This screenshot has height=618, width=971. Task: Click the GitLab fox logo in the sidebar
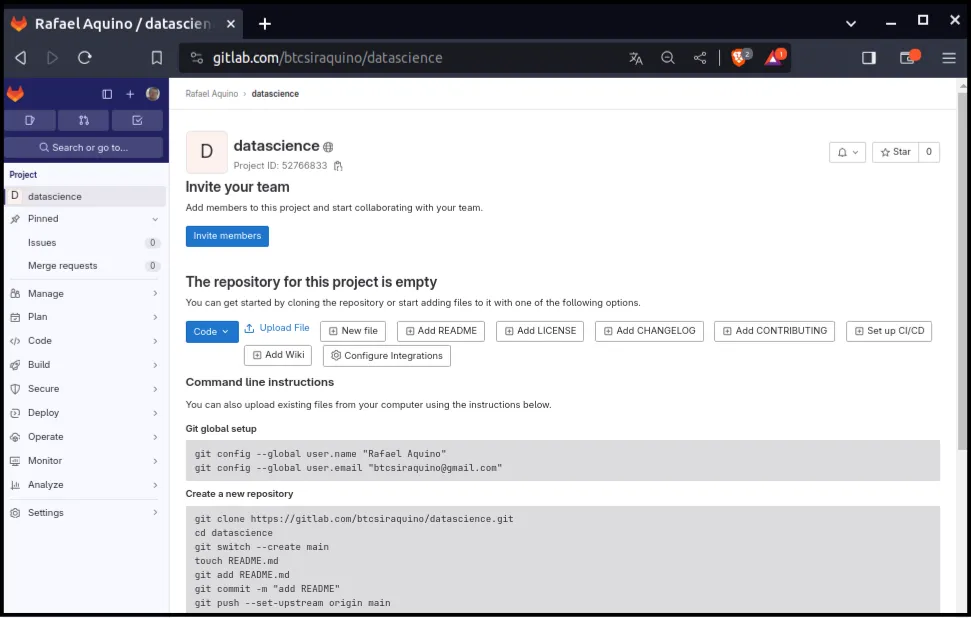(15, 94)
